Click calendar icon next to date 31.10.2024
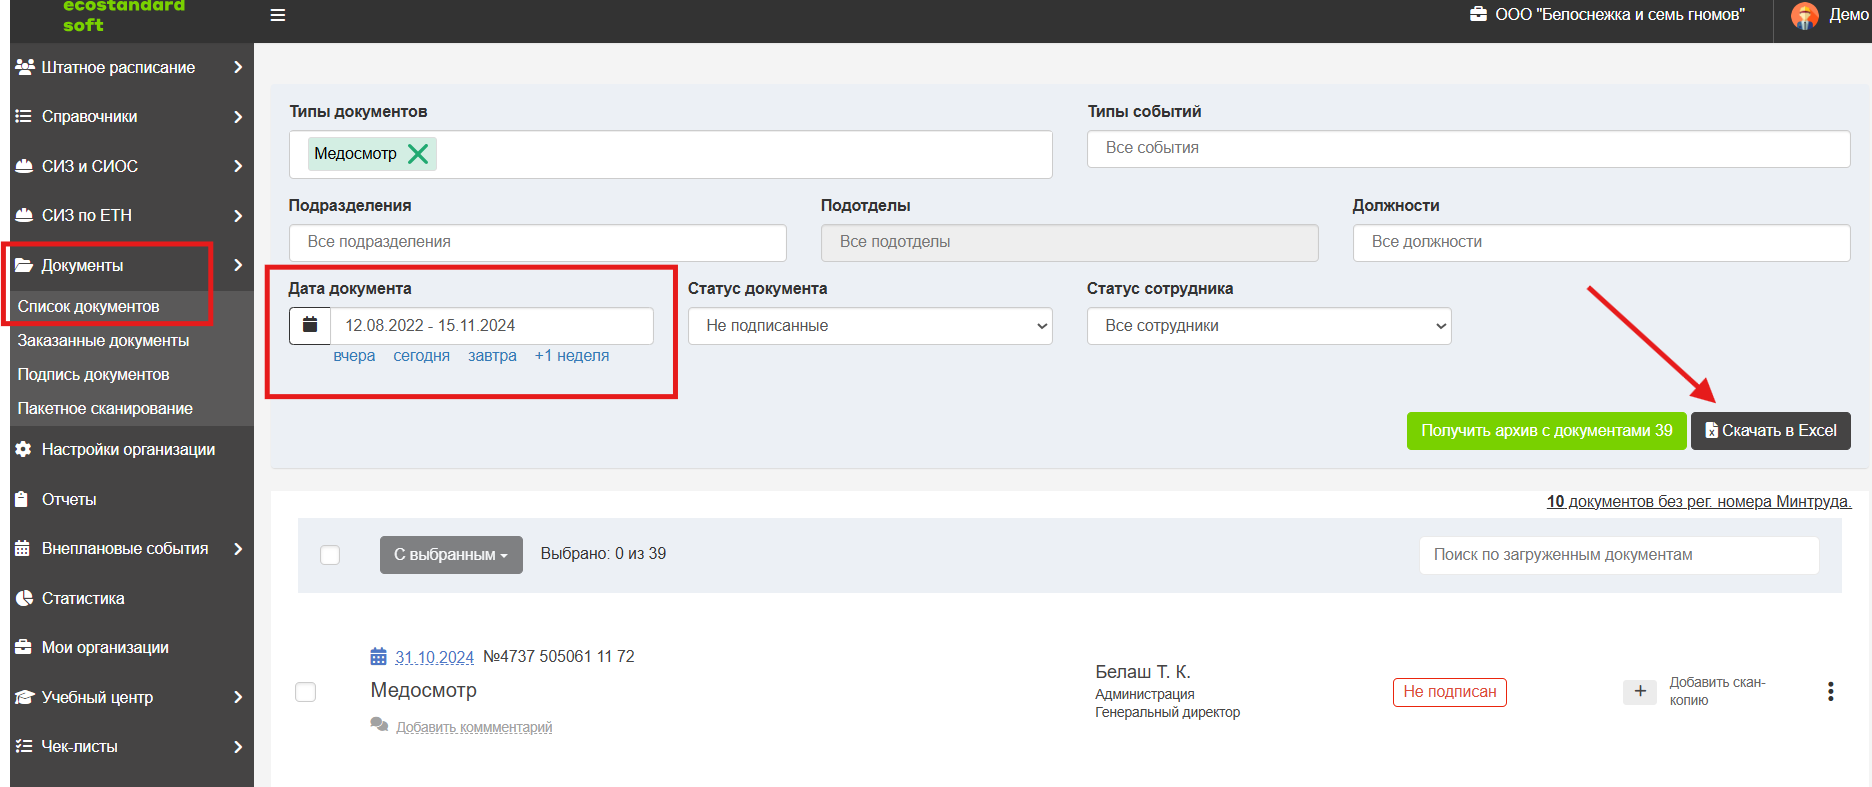 point(378,657)
